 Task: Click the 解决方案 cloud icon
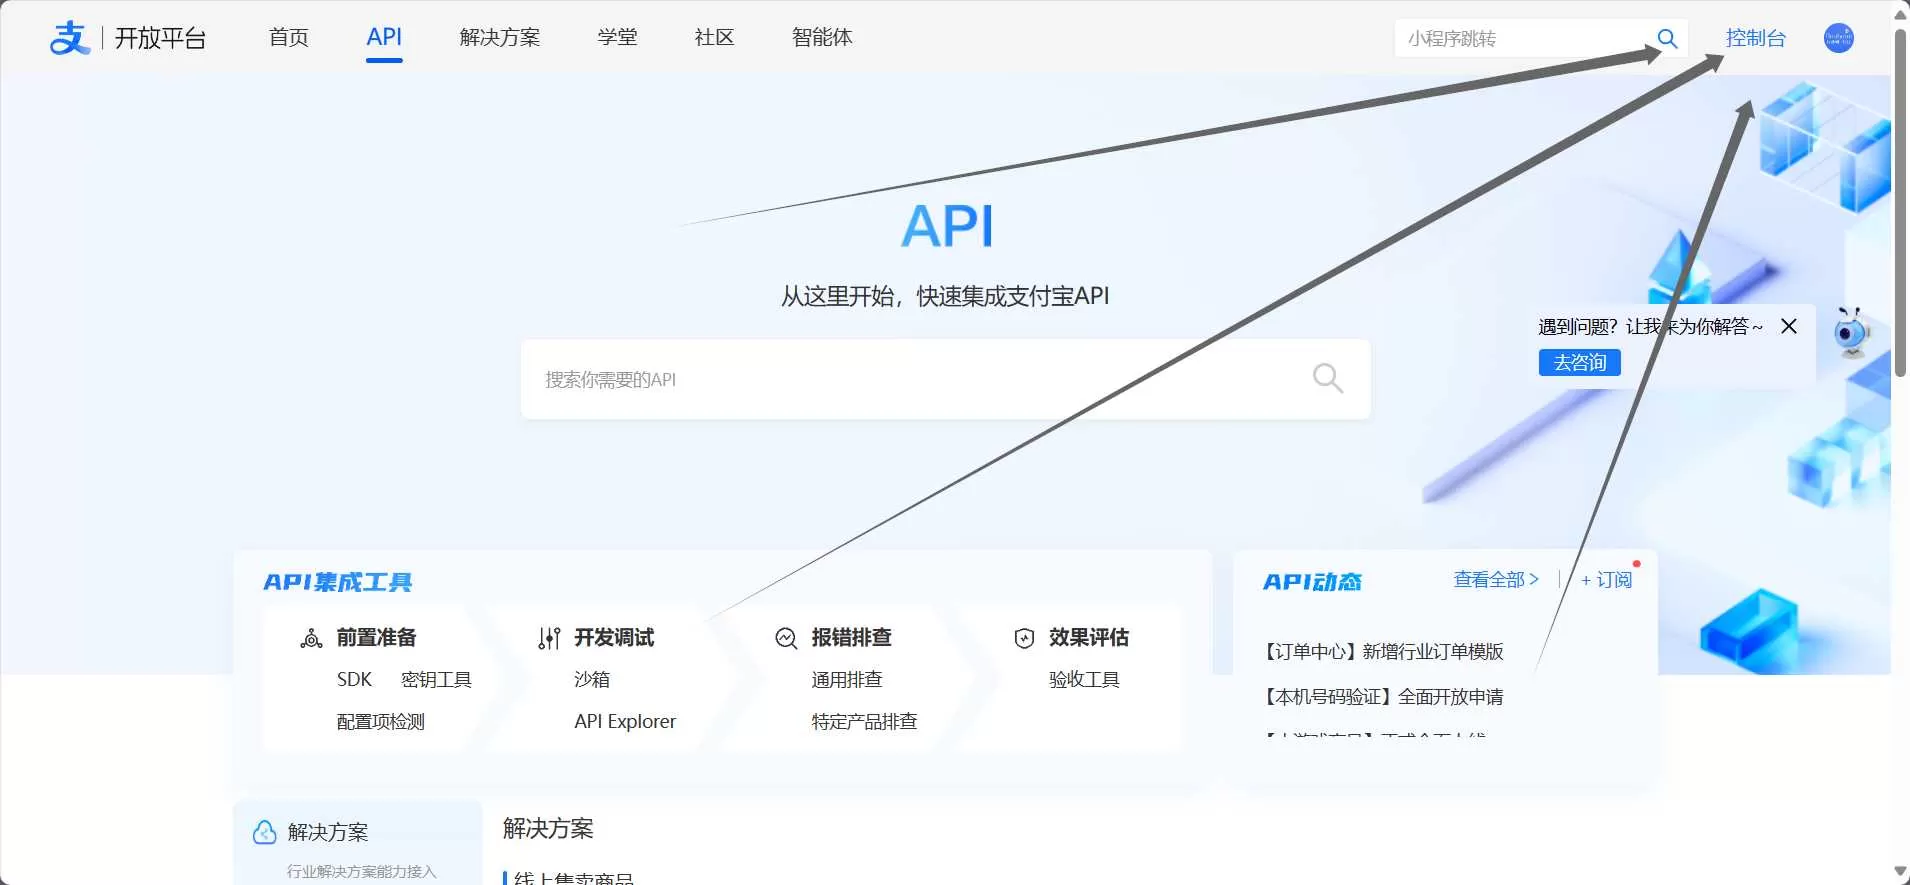pyautogui.click(x=264, y=832)
